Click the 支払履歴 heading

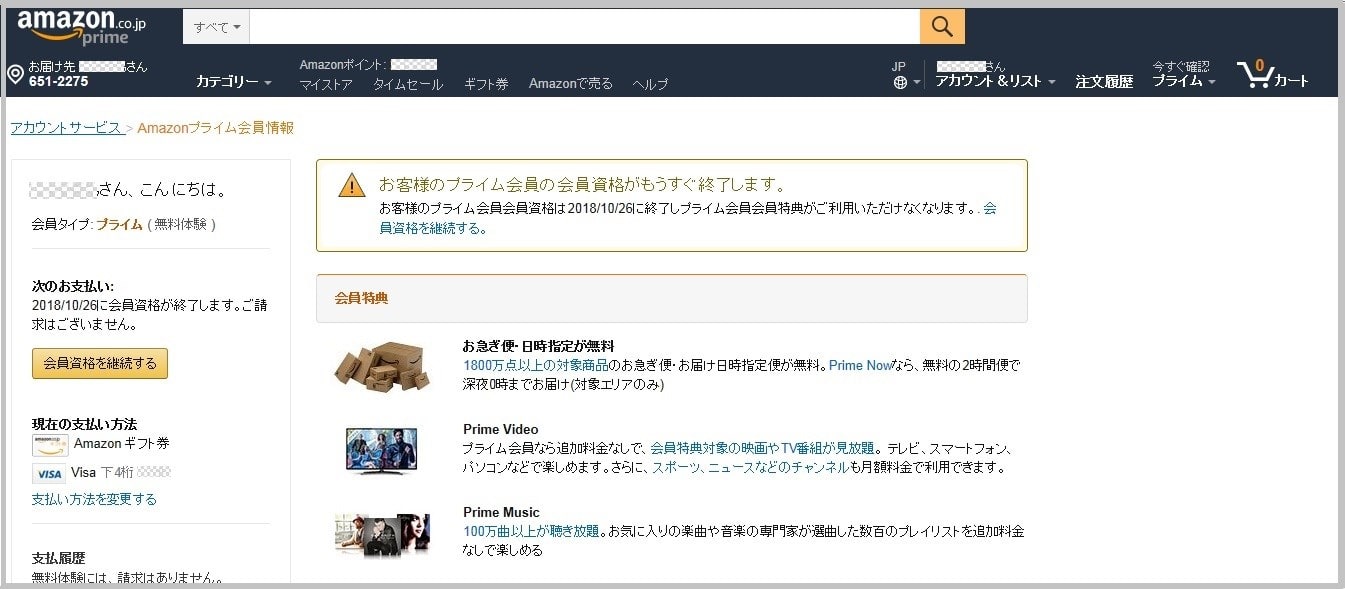pyautogui.click(x=59, y=558)
